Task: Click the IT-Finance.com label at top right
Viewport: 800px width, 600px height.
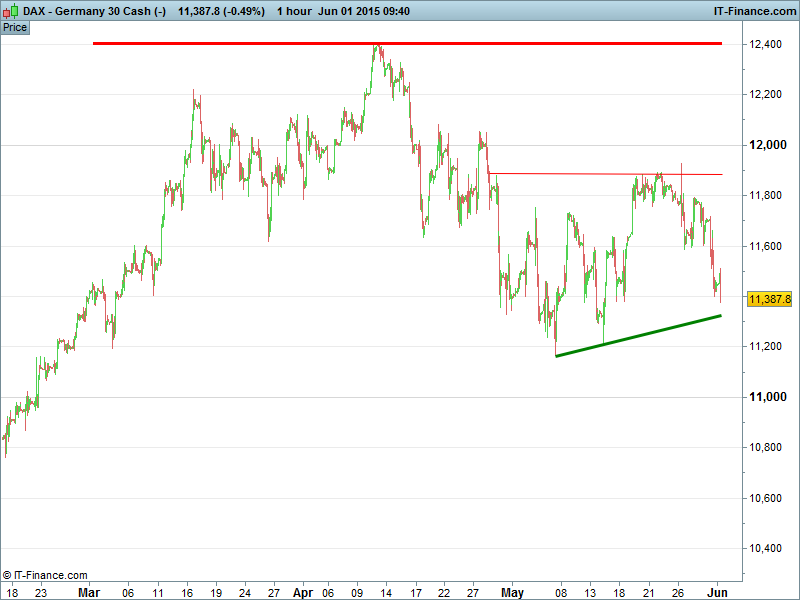Action: click(x=753, y=10)
